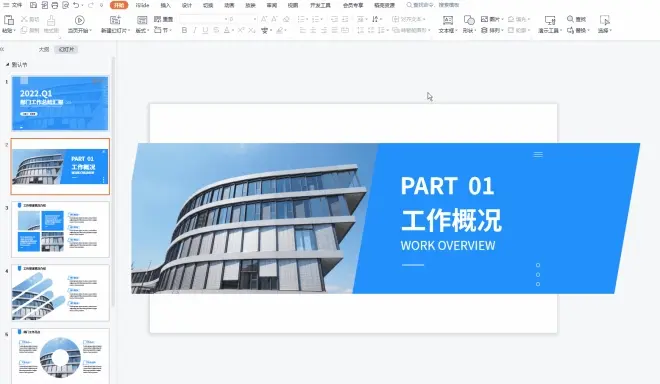This screenshot has height=384, width=660.
Task: Start slideshow from current slide play icon
Action: [80, 20]
